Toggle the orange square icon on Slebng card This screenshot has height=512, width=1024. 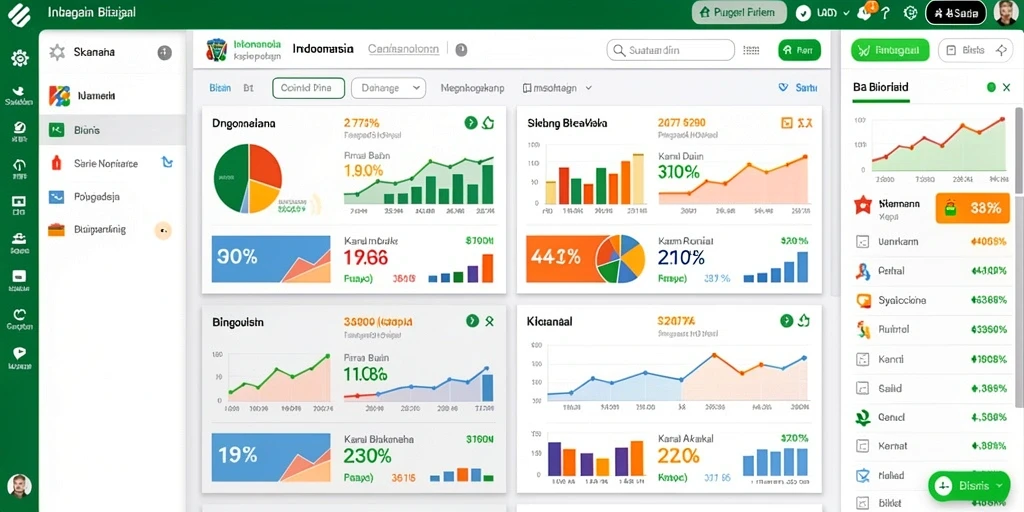coord(786,122)
